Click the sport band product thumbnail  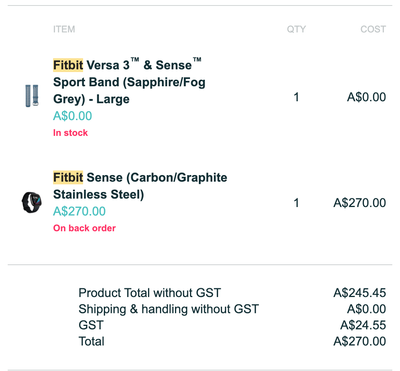pyautogui.click(x=32, y=96)
